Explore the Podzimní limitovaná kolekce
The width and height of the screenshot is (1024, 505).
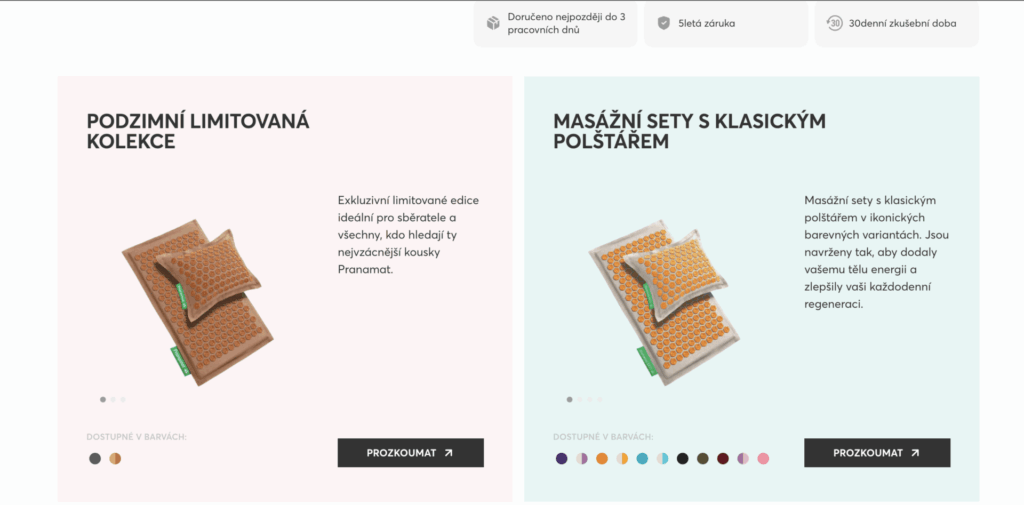point(410,453)
